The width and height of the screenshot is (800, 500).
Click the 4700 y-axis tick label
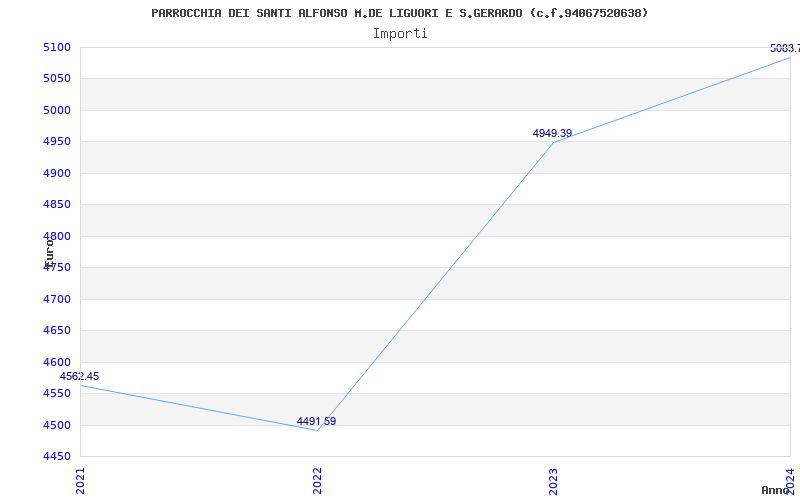pyautogui.click(x=57, y=299)
